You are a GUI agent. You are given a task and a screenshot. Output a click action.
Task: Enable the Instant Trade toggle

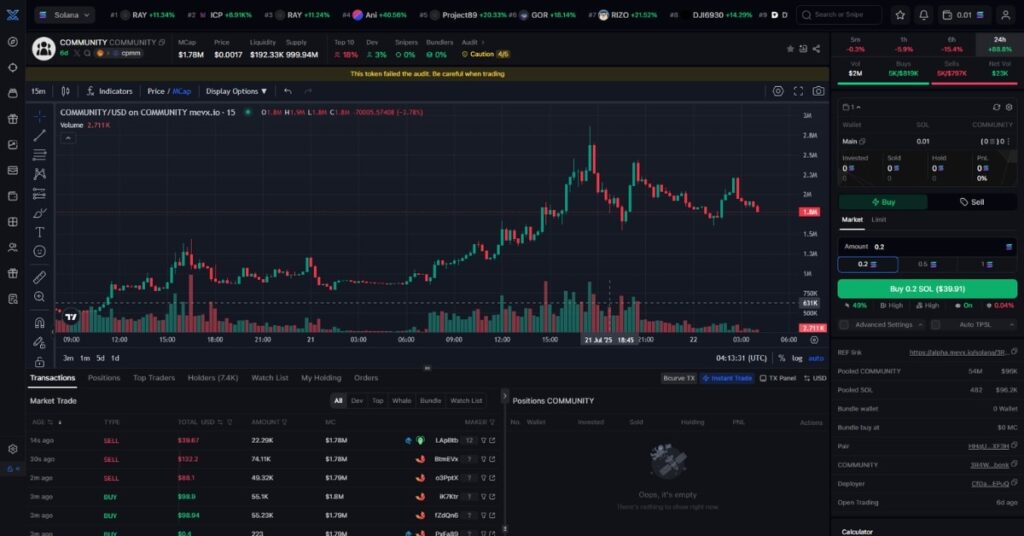(727, 378)
